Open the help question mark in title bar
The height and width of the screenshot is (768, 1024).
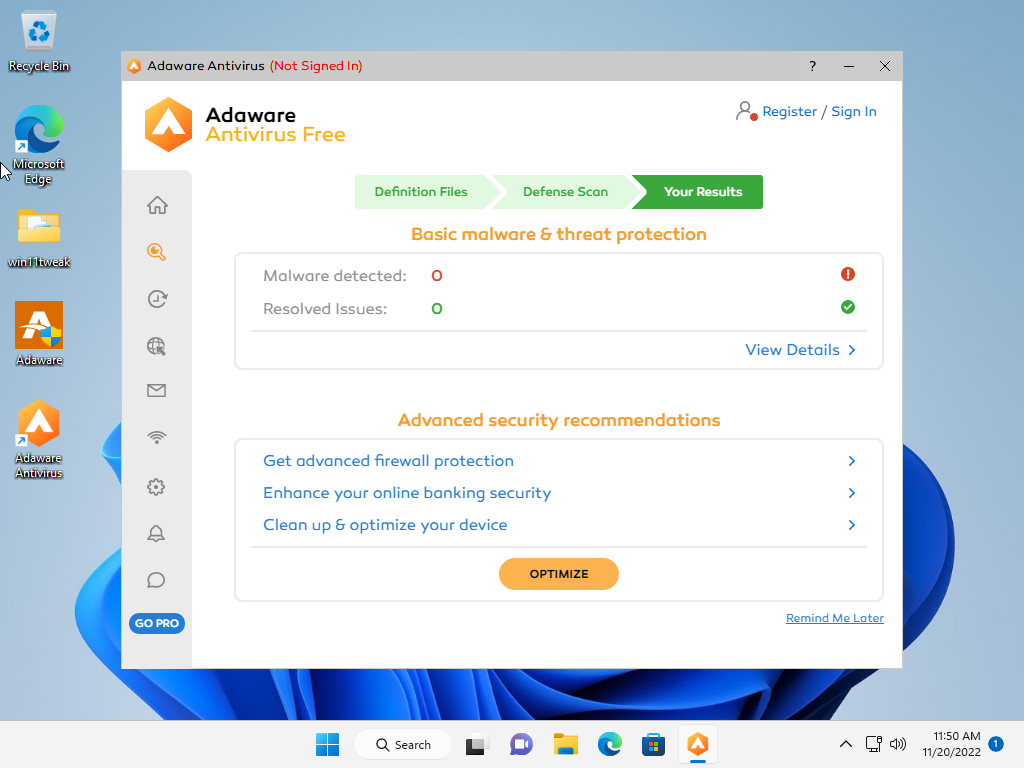(812, 66)
